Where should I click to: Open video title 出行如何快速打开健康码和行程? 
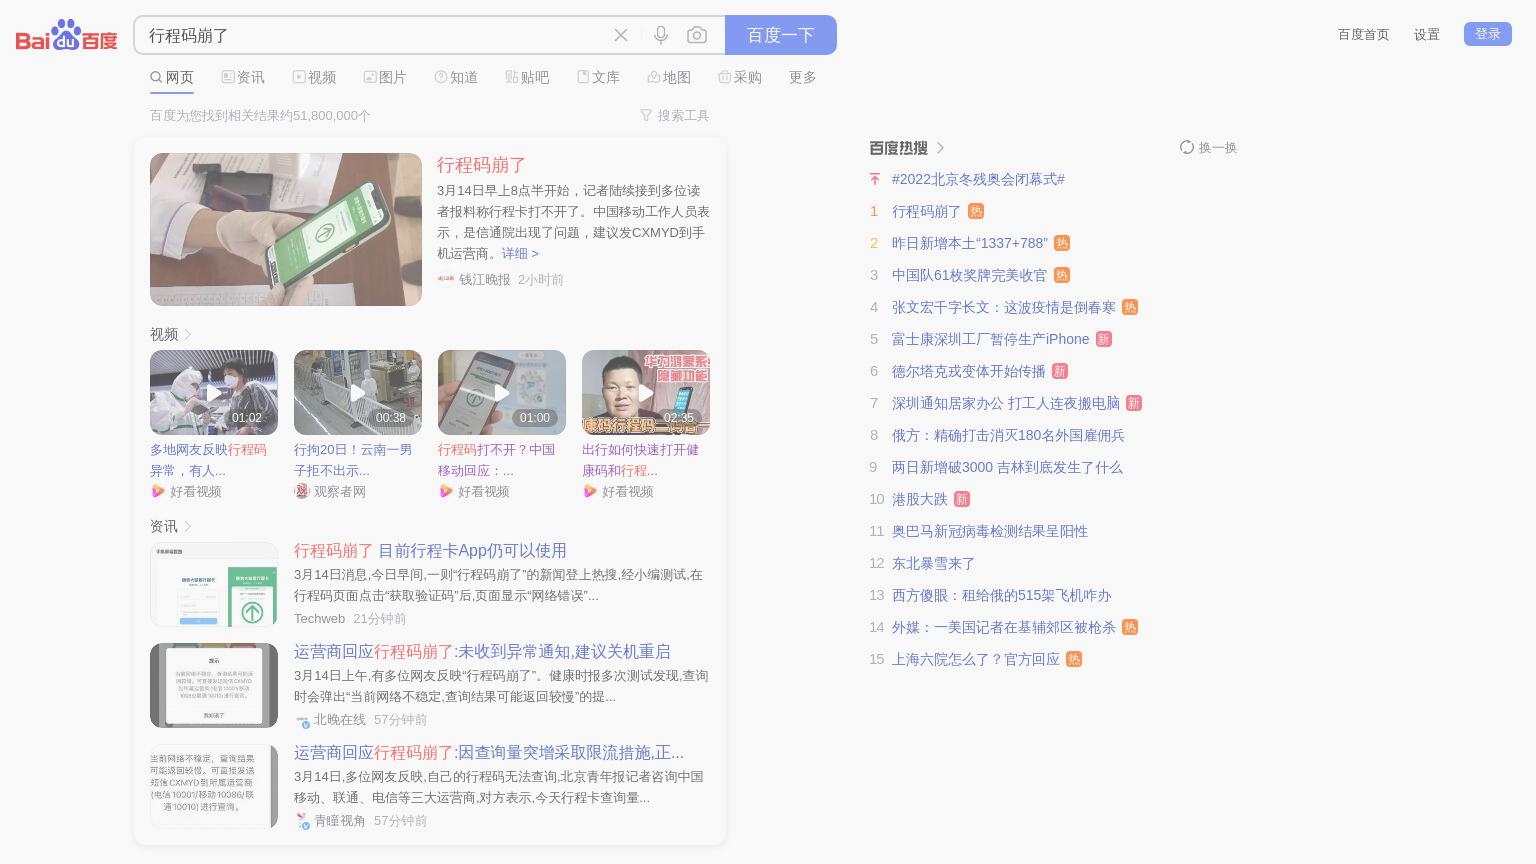tap(640, 460)
